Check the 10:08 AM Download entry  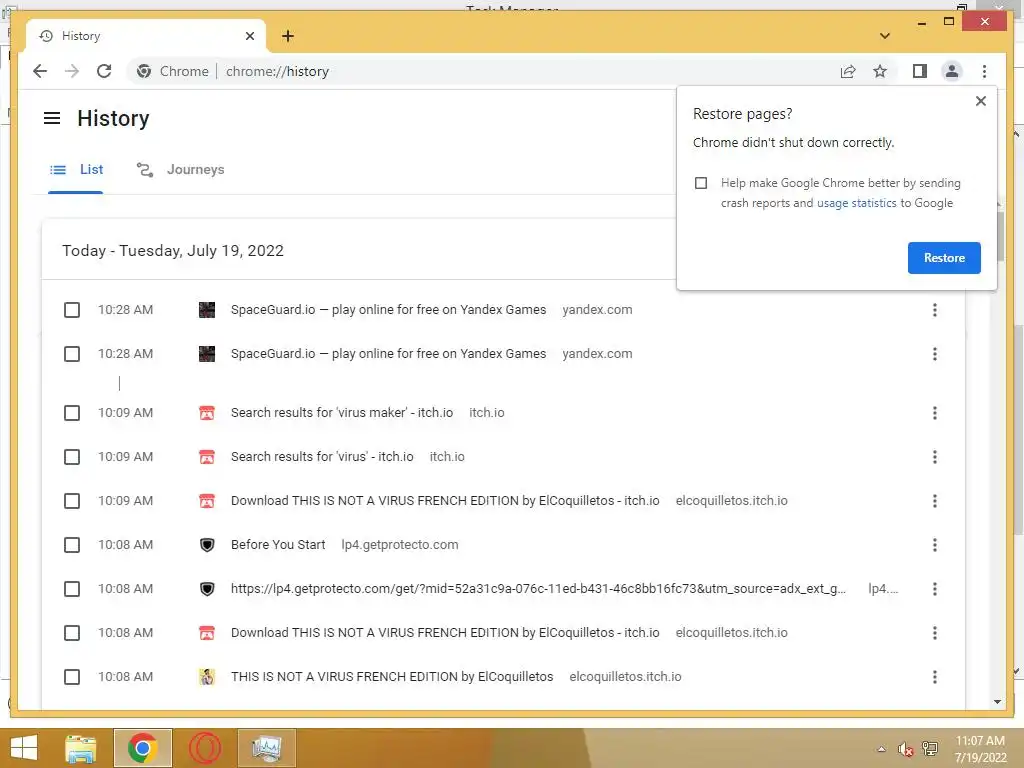click(72, 633)
